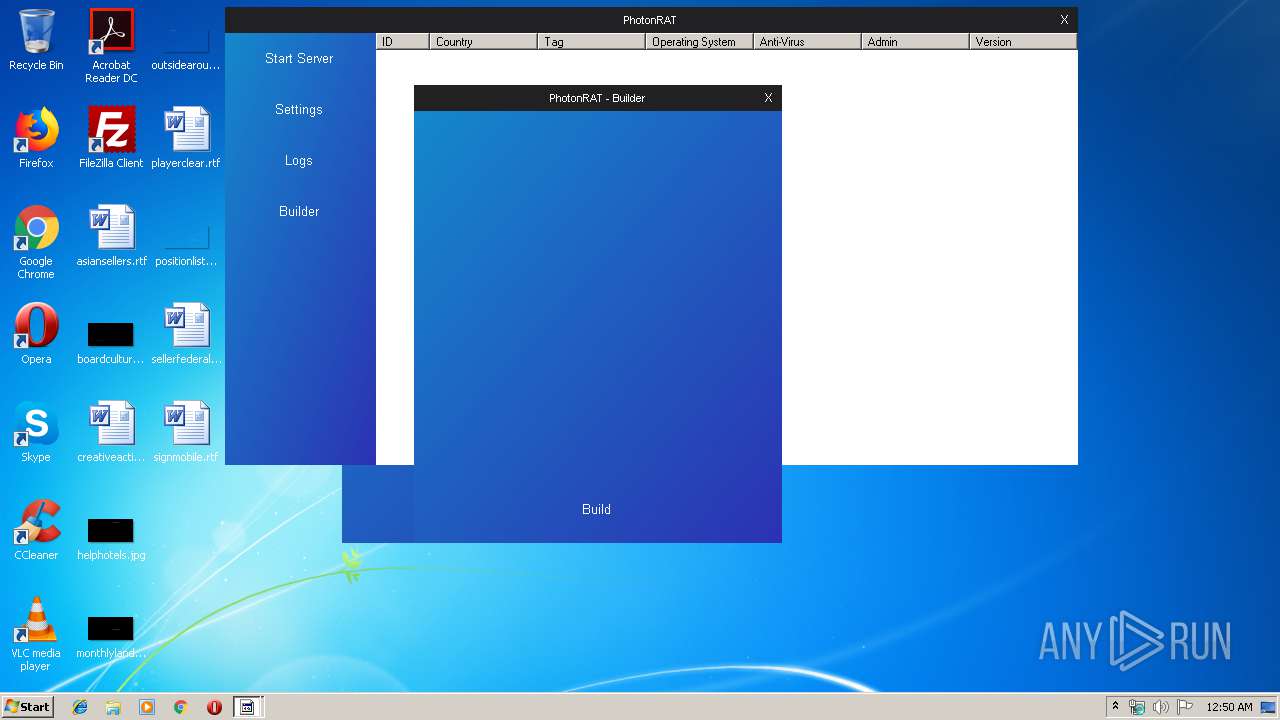This screenshot has width=1280, height=720.
Task: Launch Acrobat Reader DC shortcut
Action: (111, 46)
